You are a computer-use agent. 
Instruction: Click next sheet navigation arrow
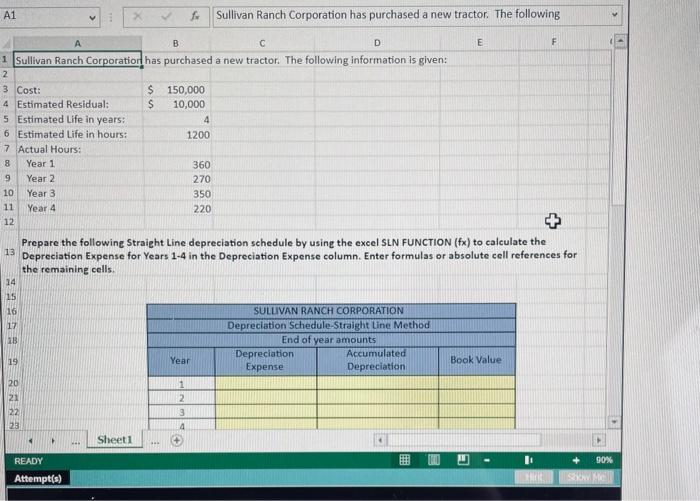53,441
